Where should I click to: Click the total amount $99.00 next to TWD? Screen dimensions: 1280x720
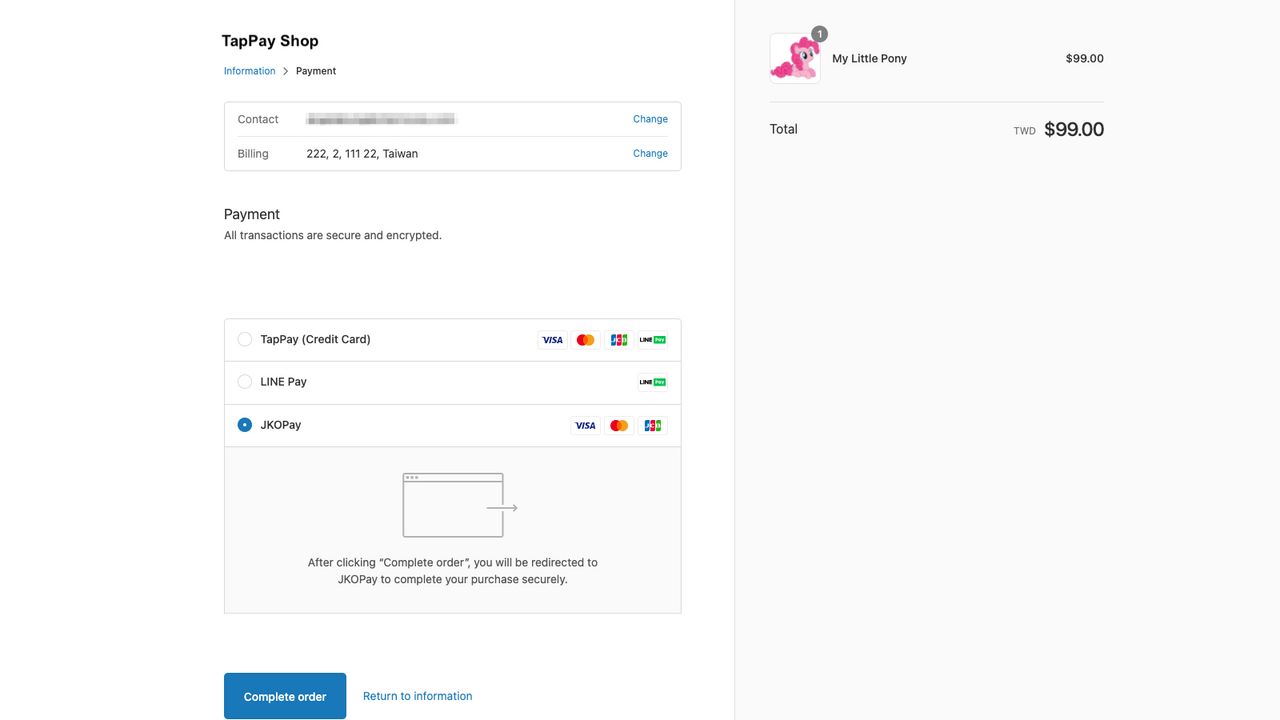point(1074,129)
